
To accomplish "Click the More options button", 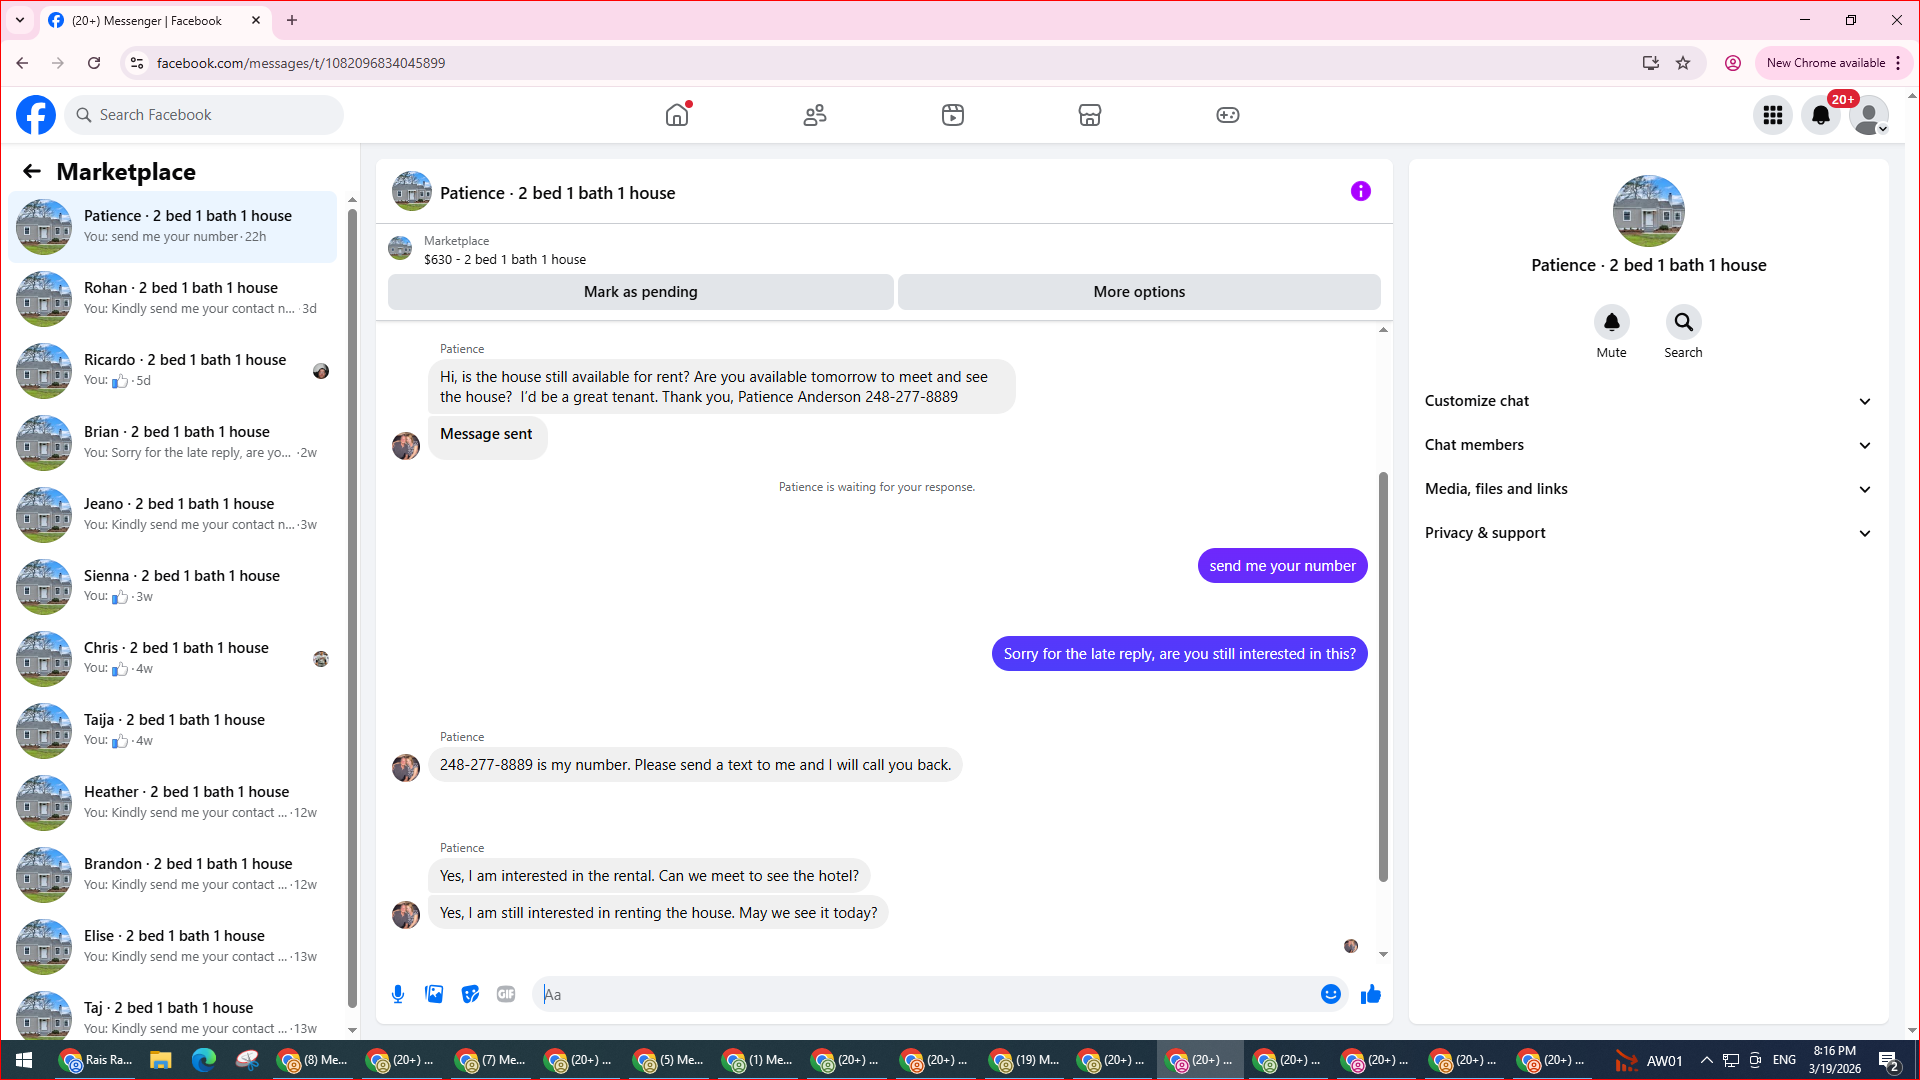I will tap(1138, 292).
